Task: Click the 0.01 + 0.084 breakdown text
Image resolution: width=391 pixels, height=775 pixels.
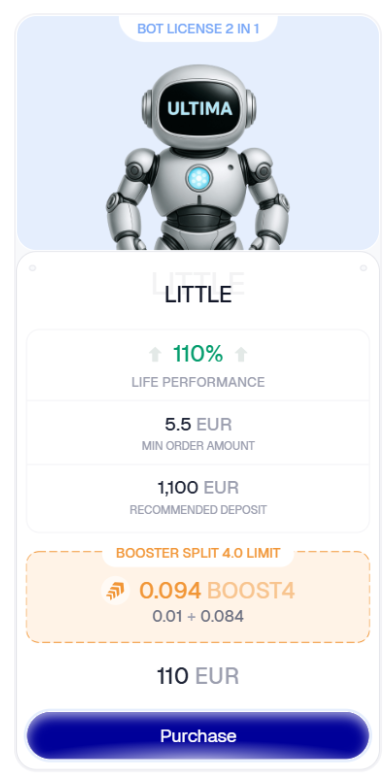Action: point(198,616)
